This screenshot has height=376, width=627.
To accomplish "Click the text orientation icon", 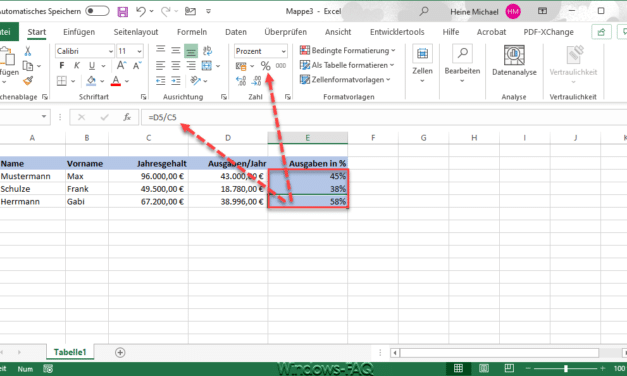I will coord(195,81).
